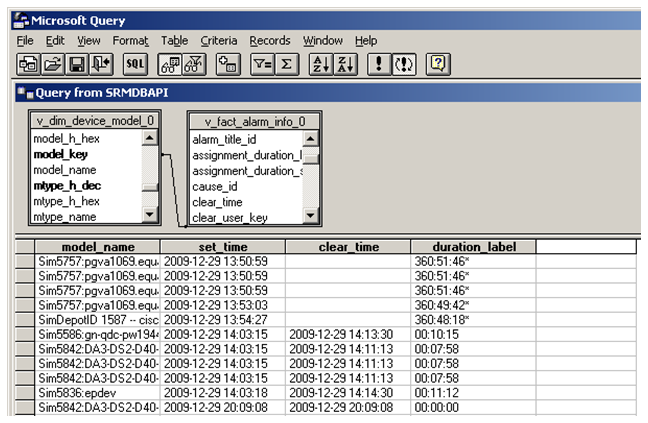Open the Criteria menu

point(219,41)
